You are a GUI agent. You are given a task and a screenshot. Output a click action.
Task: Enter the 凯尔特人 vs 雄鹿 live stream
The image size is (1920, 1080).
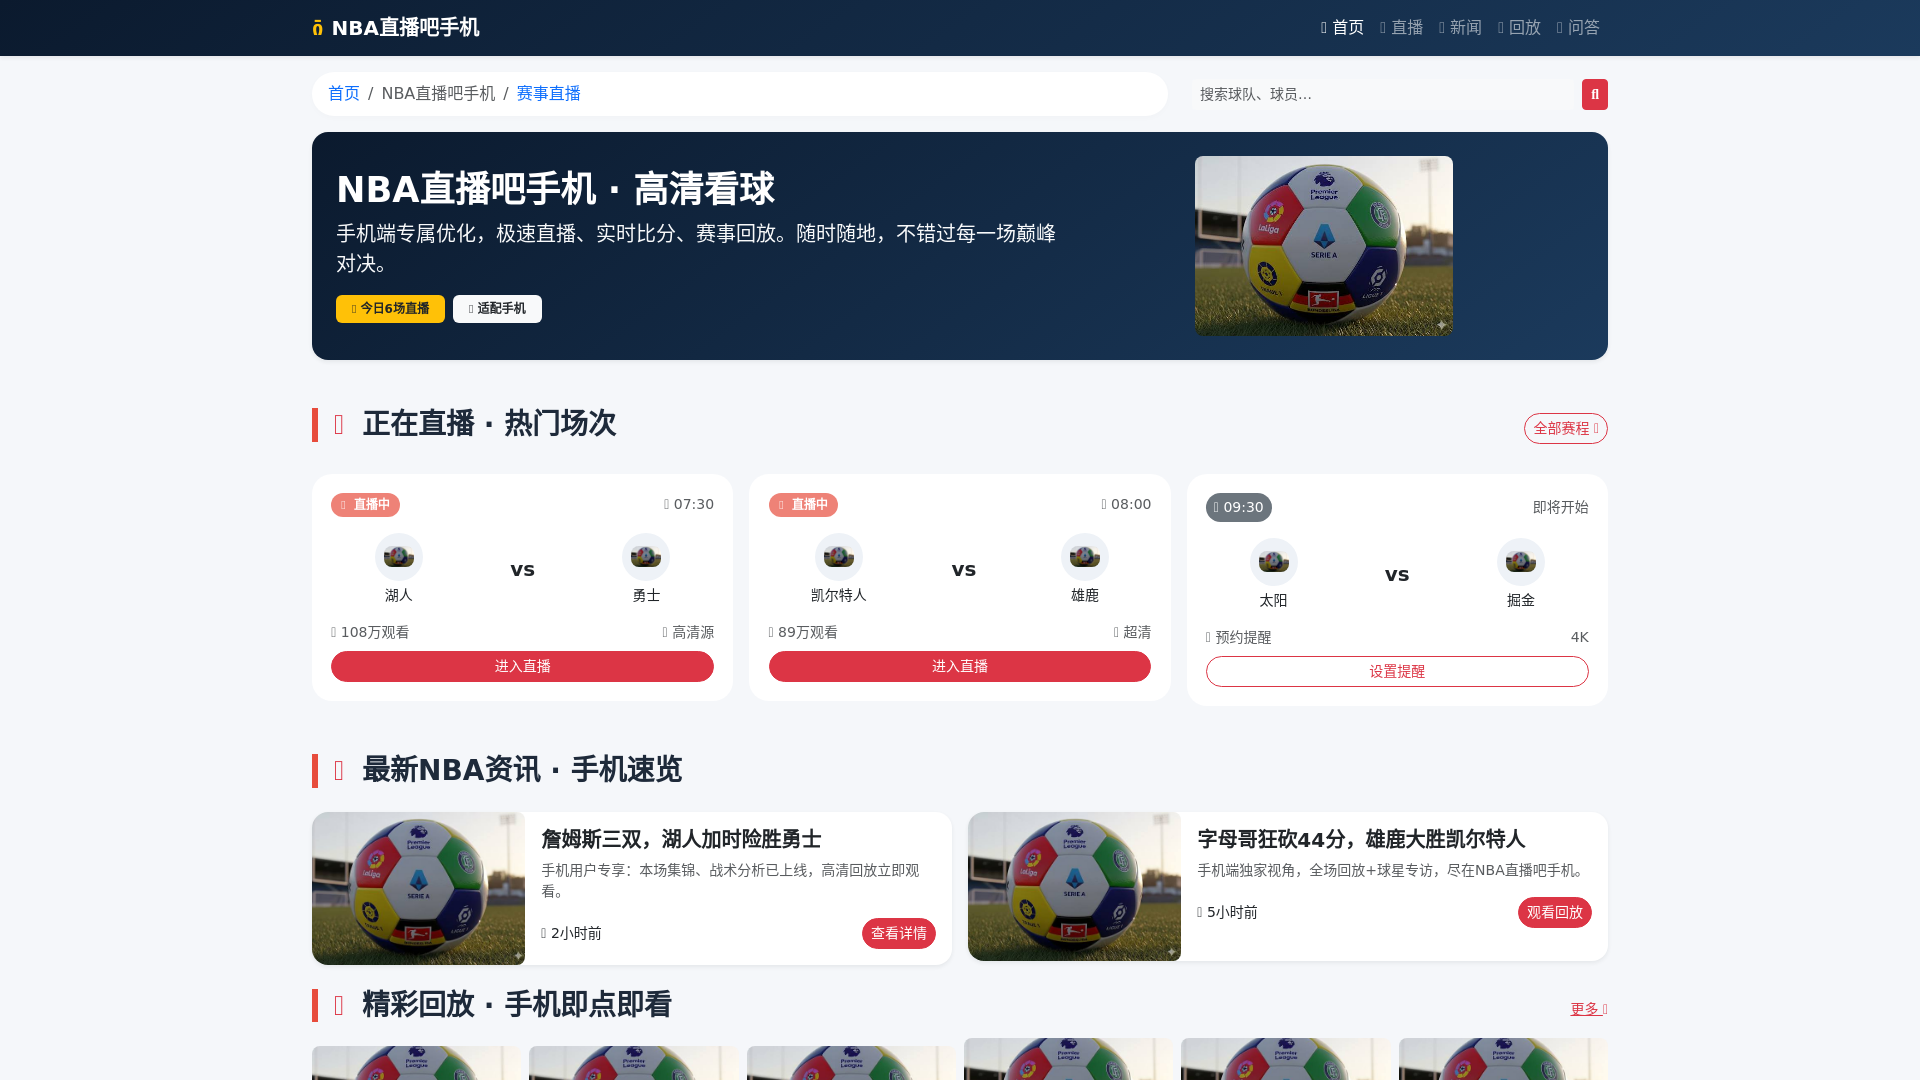coord(960,667)
